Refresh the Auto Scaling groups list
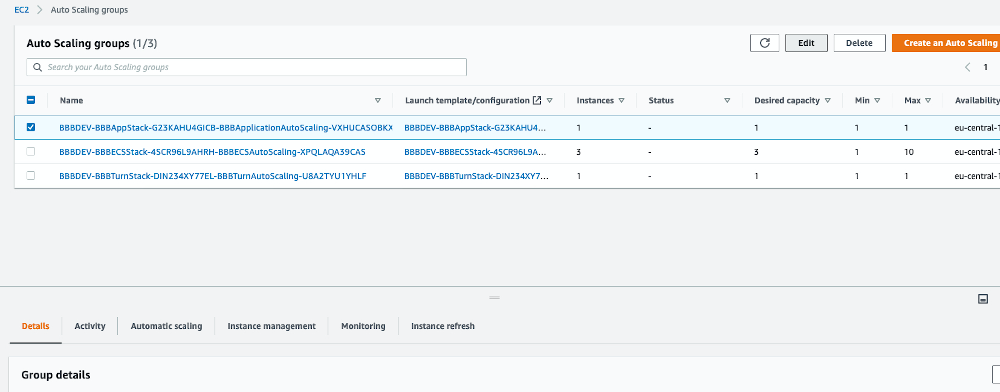The image size is (1000, 392). [765, 43]
